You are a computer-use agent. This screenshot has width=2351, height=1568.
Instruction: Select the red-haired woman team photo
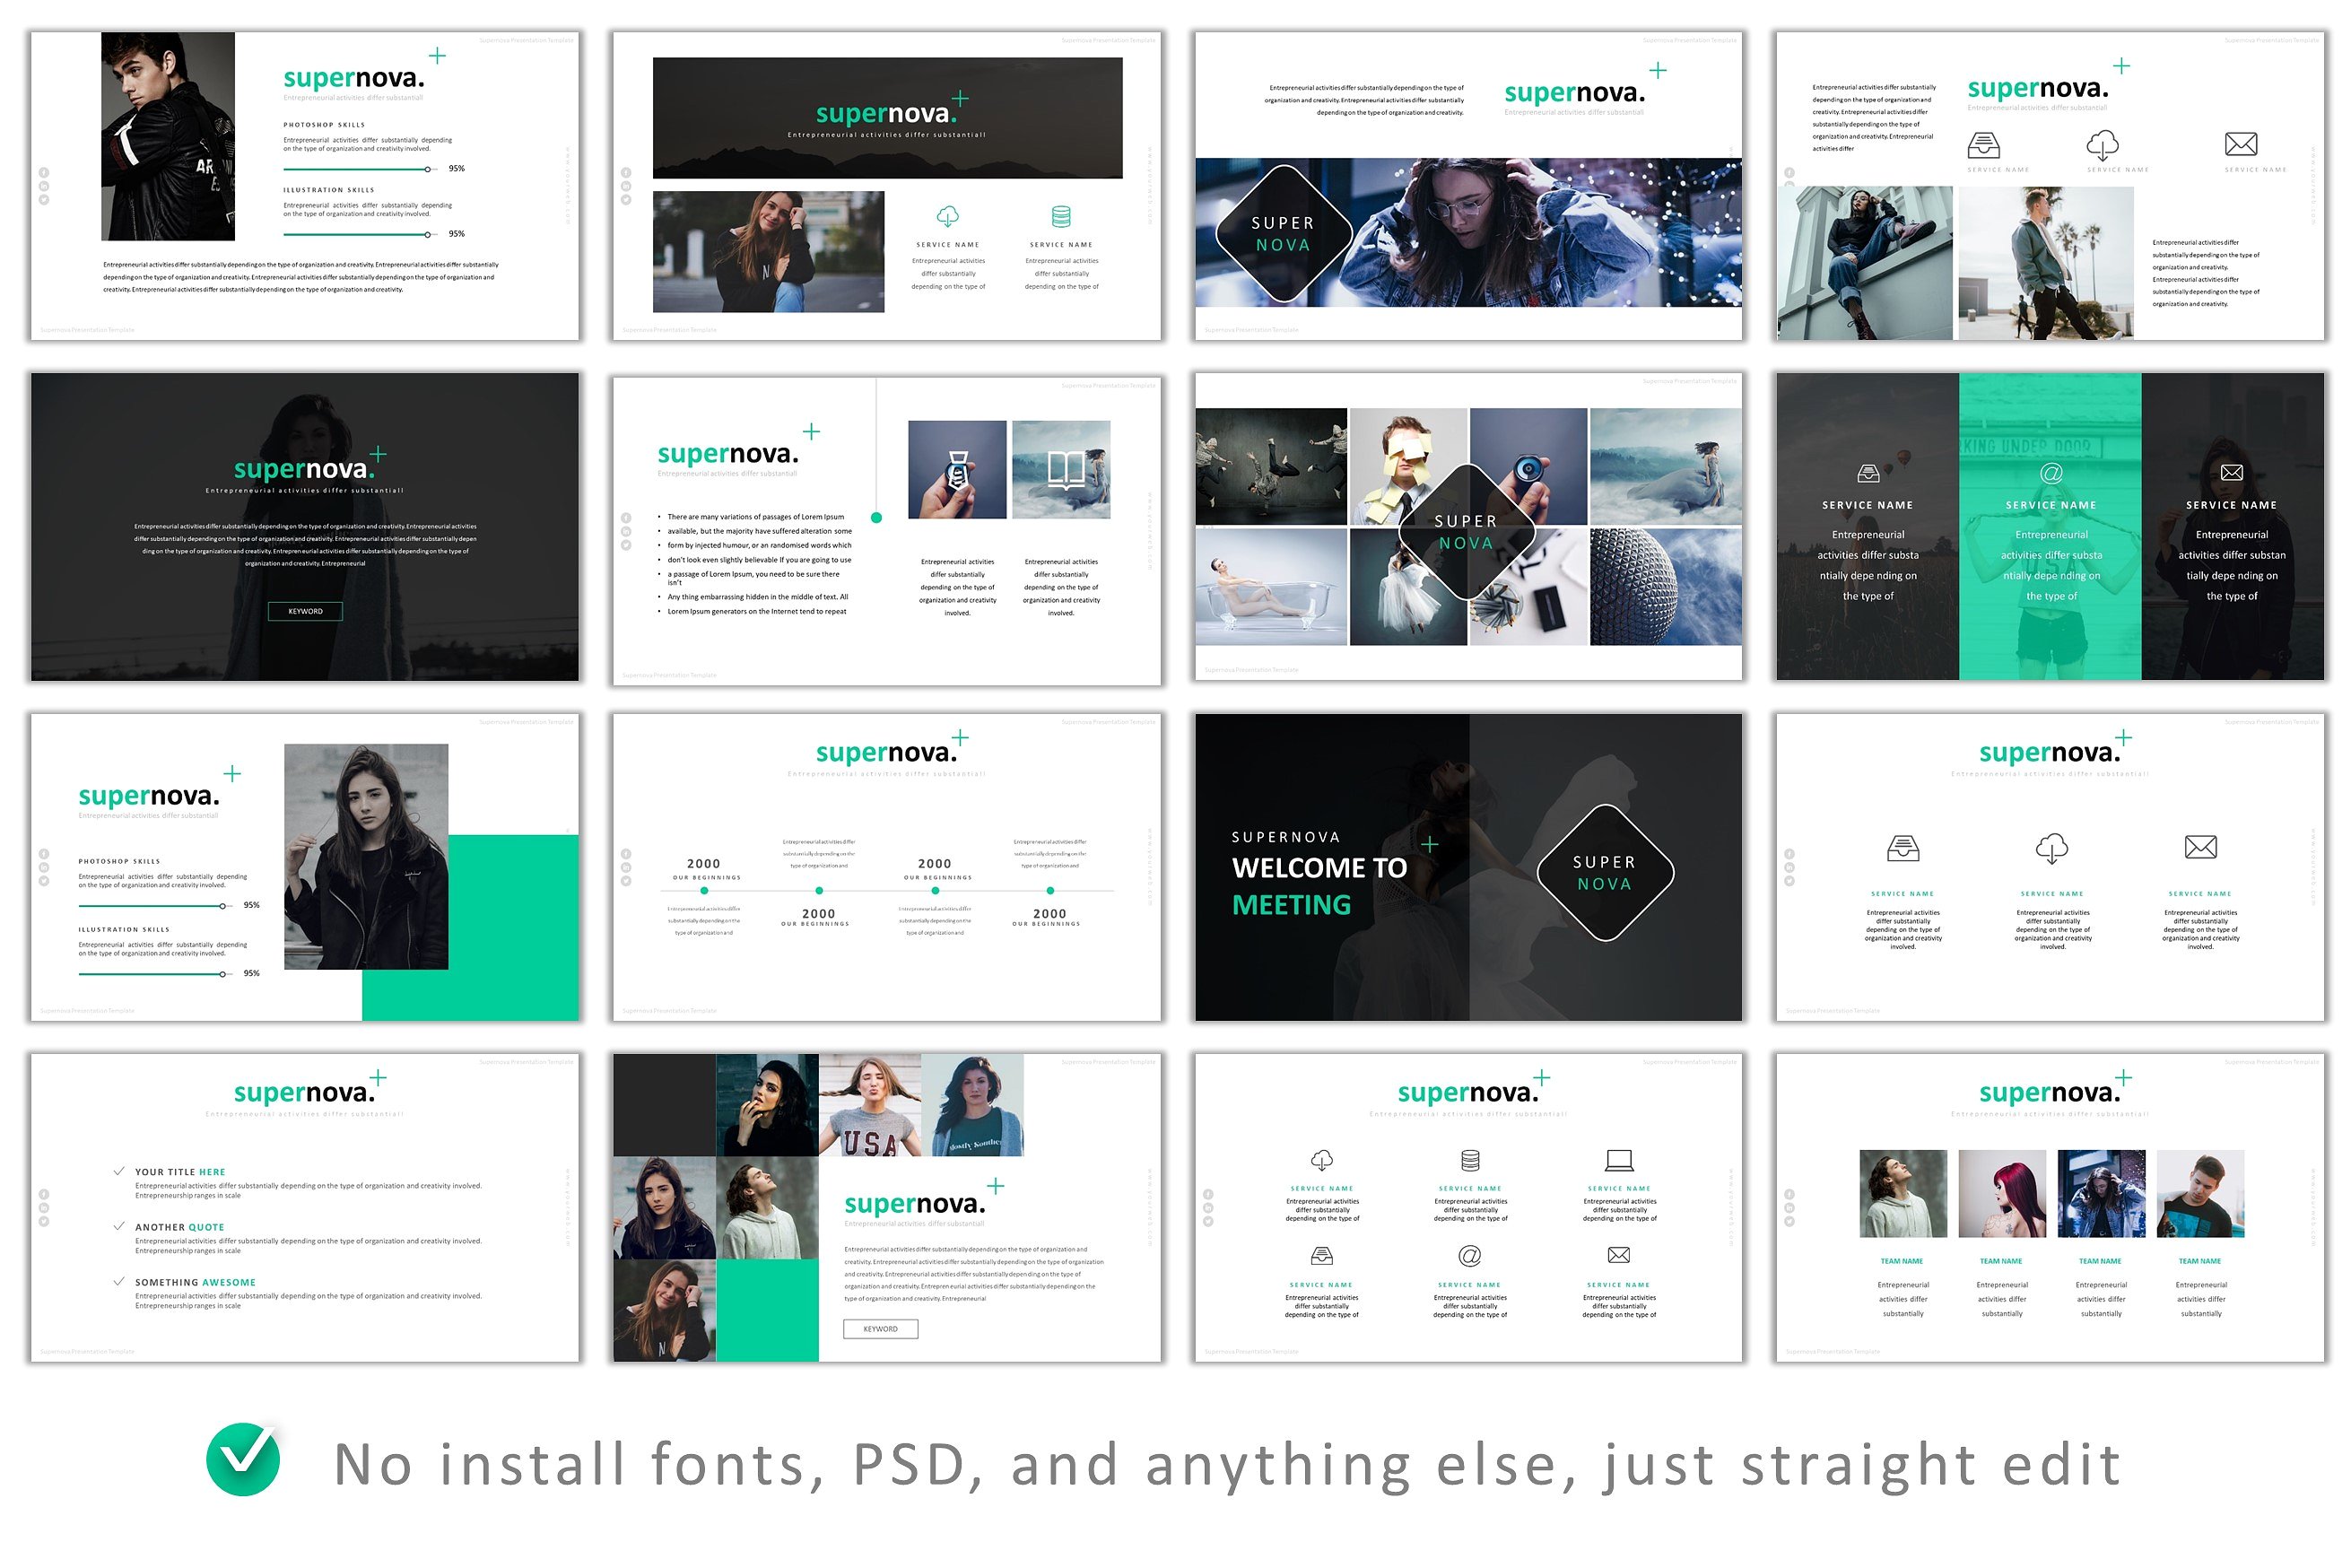(2001, 1193)
